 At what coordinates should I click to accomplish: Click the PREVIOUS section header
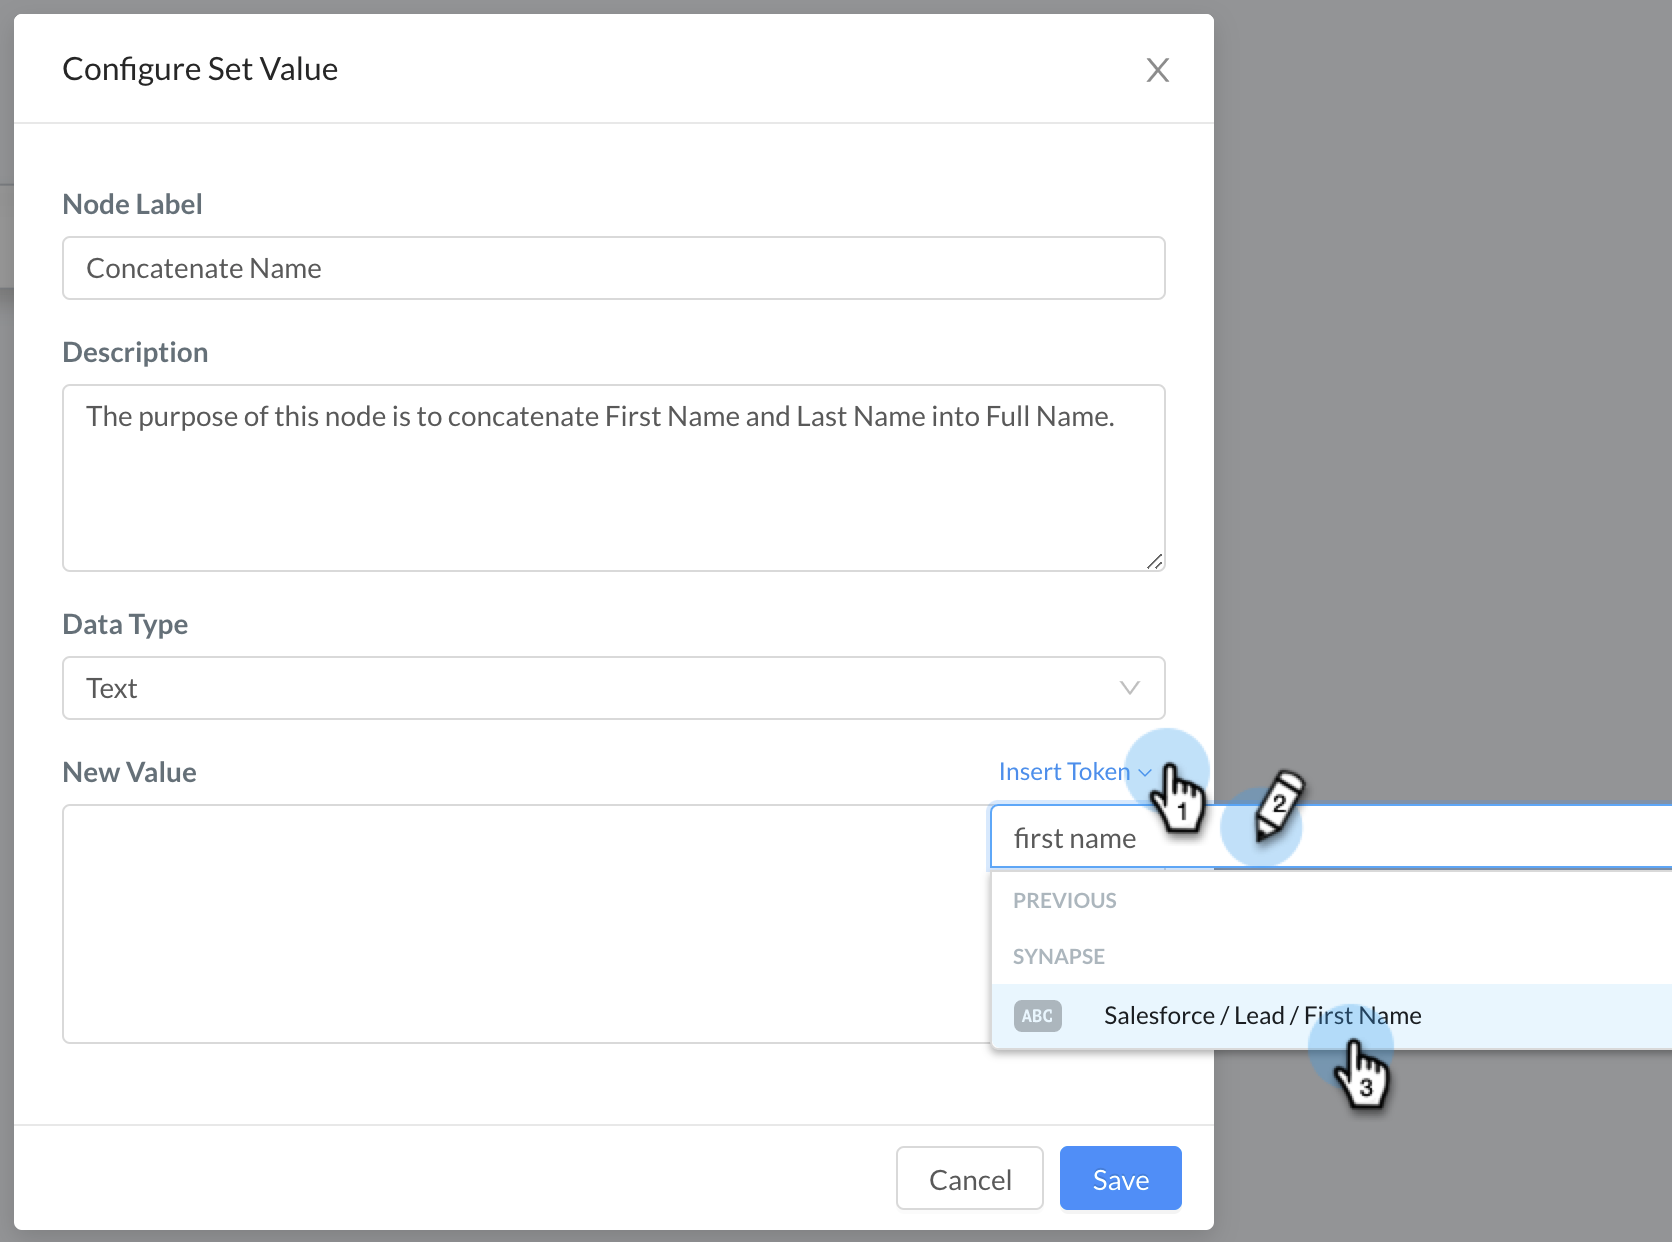click(1065, 901)
